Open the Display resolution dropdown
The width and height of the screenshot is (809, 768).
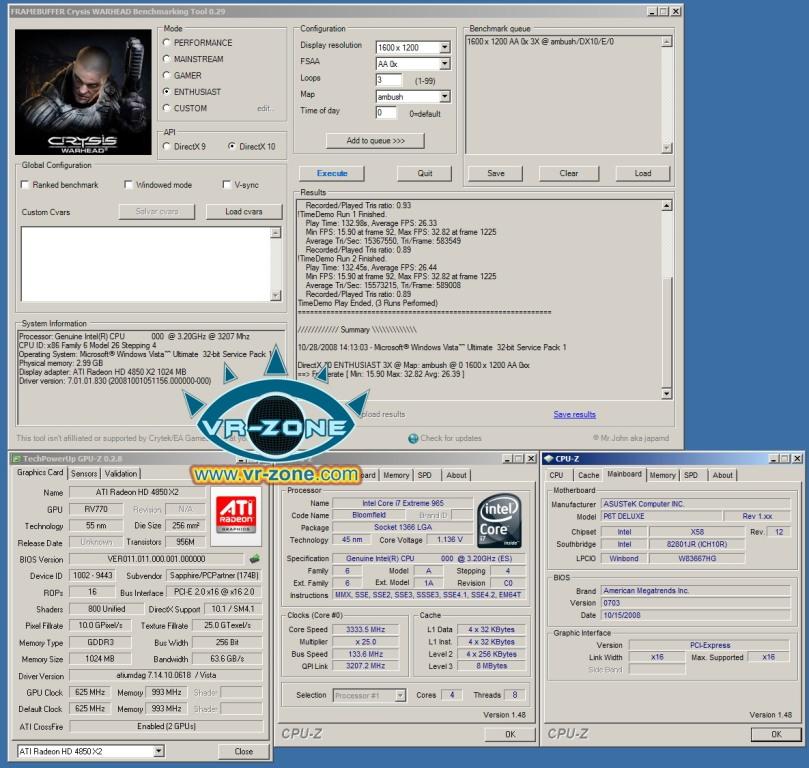click(x=445, y=47)
